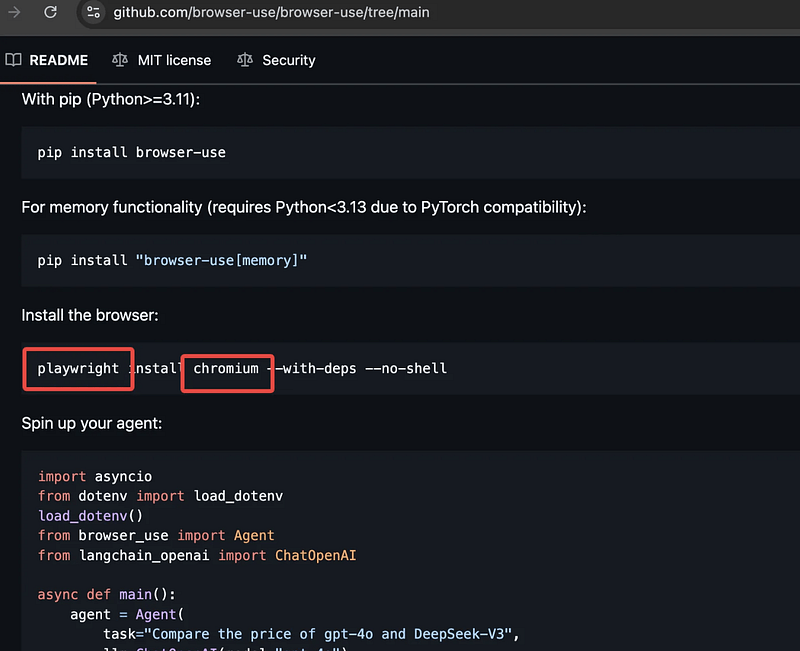Open site information icon in address bar
Image resolution: width=800 pixels, height=651 pixels.
coord(93,13)
